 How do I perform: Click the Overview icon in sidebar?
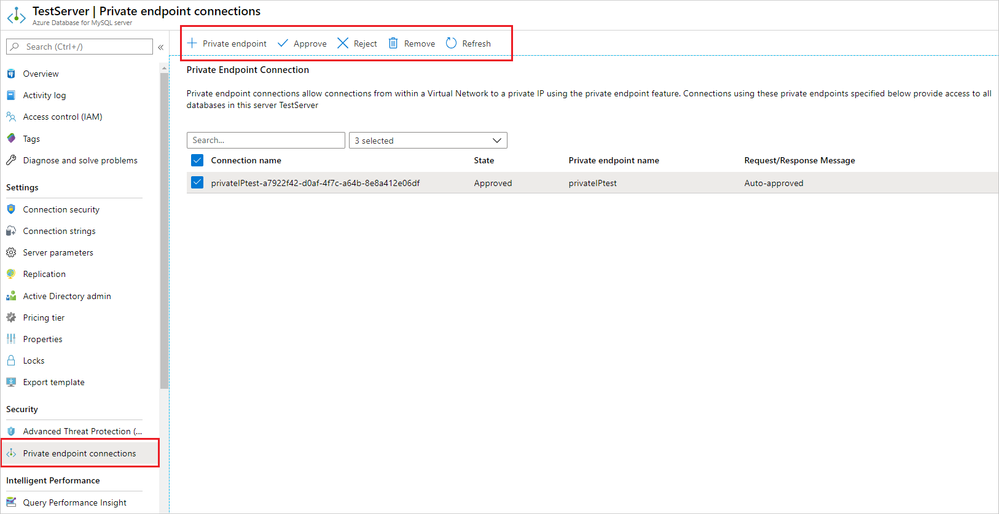[11, 74]
